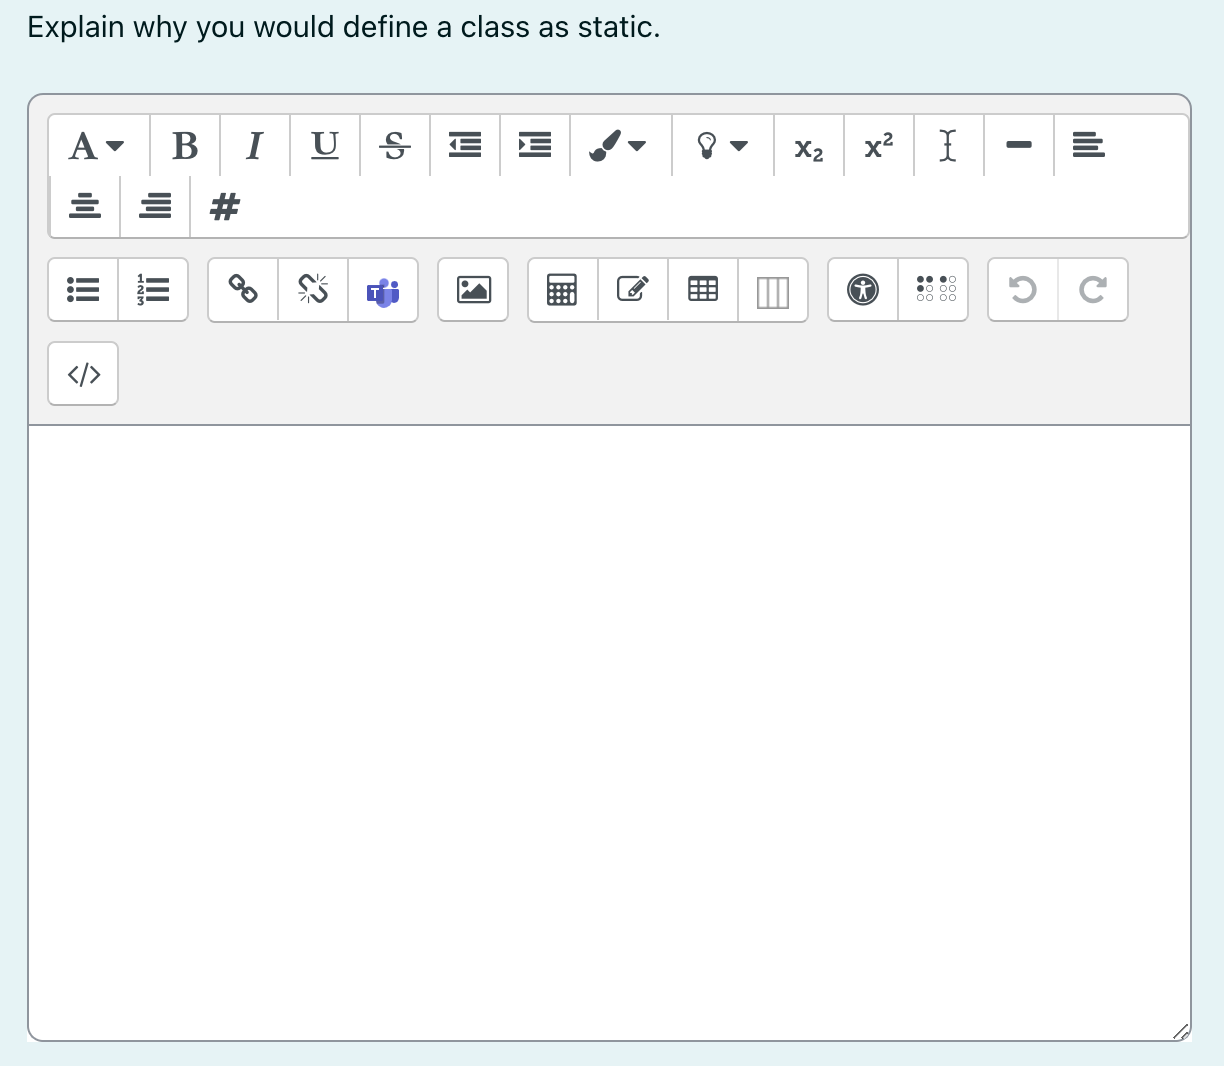Click inside the answer text area
Viewport: 1224px width, 1066px height.
pos(609,732)
